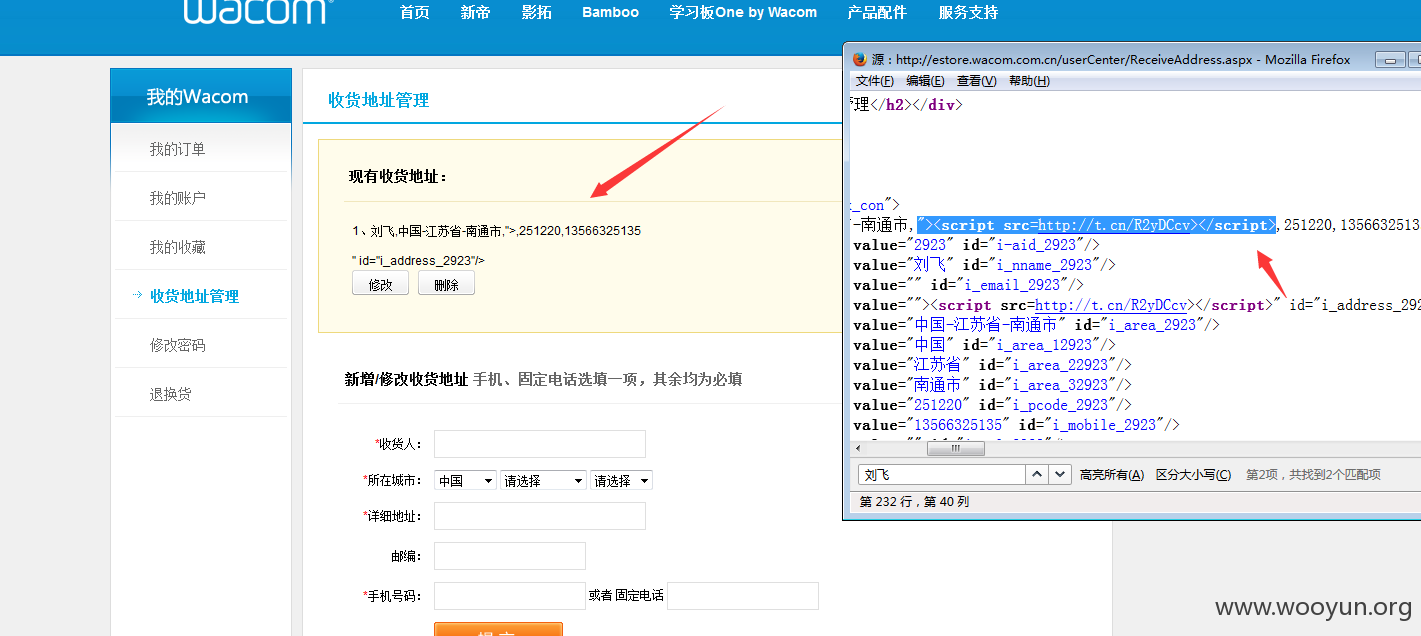Open the province 请选择 dropdown
The height and width of the screenshot is (636, 1421).
pyautogui.click(x=543, y=481)
